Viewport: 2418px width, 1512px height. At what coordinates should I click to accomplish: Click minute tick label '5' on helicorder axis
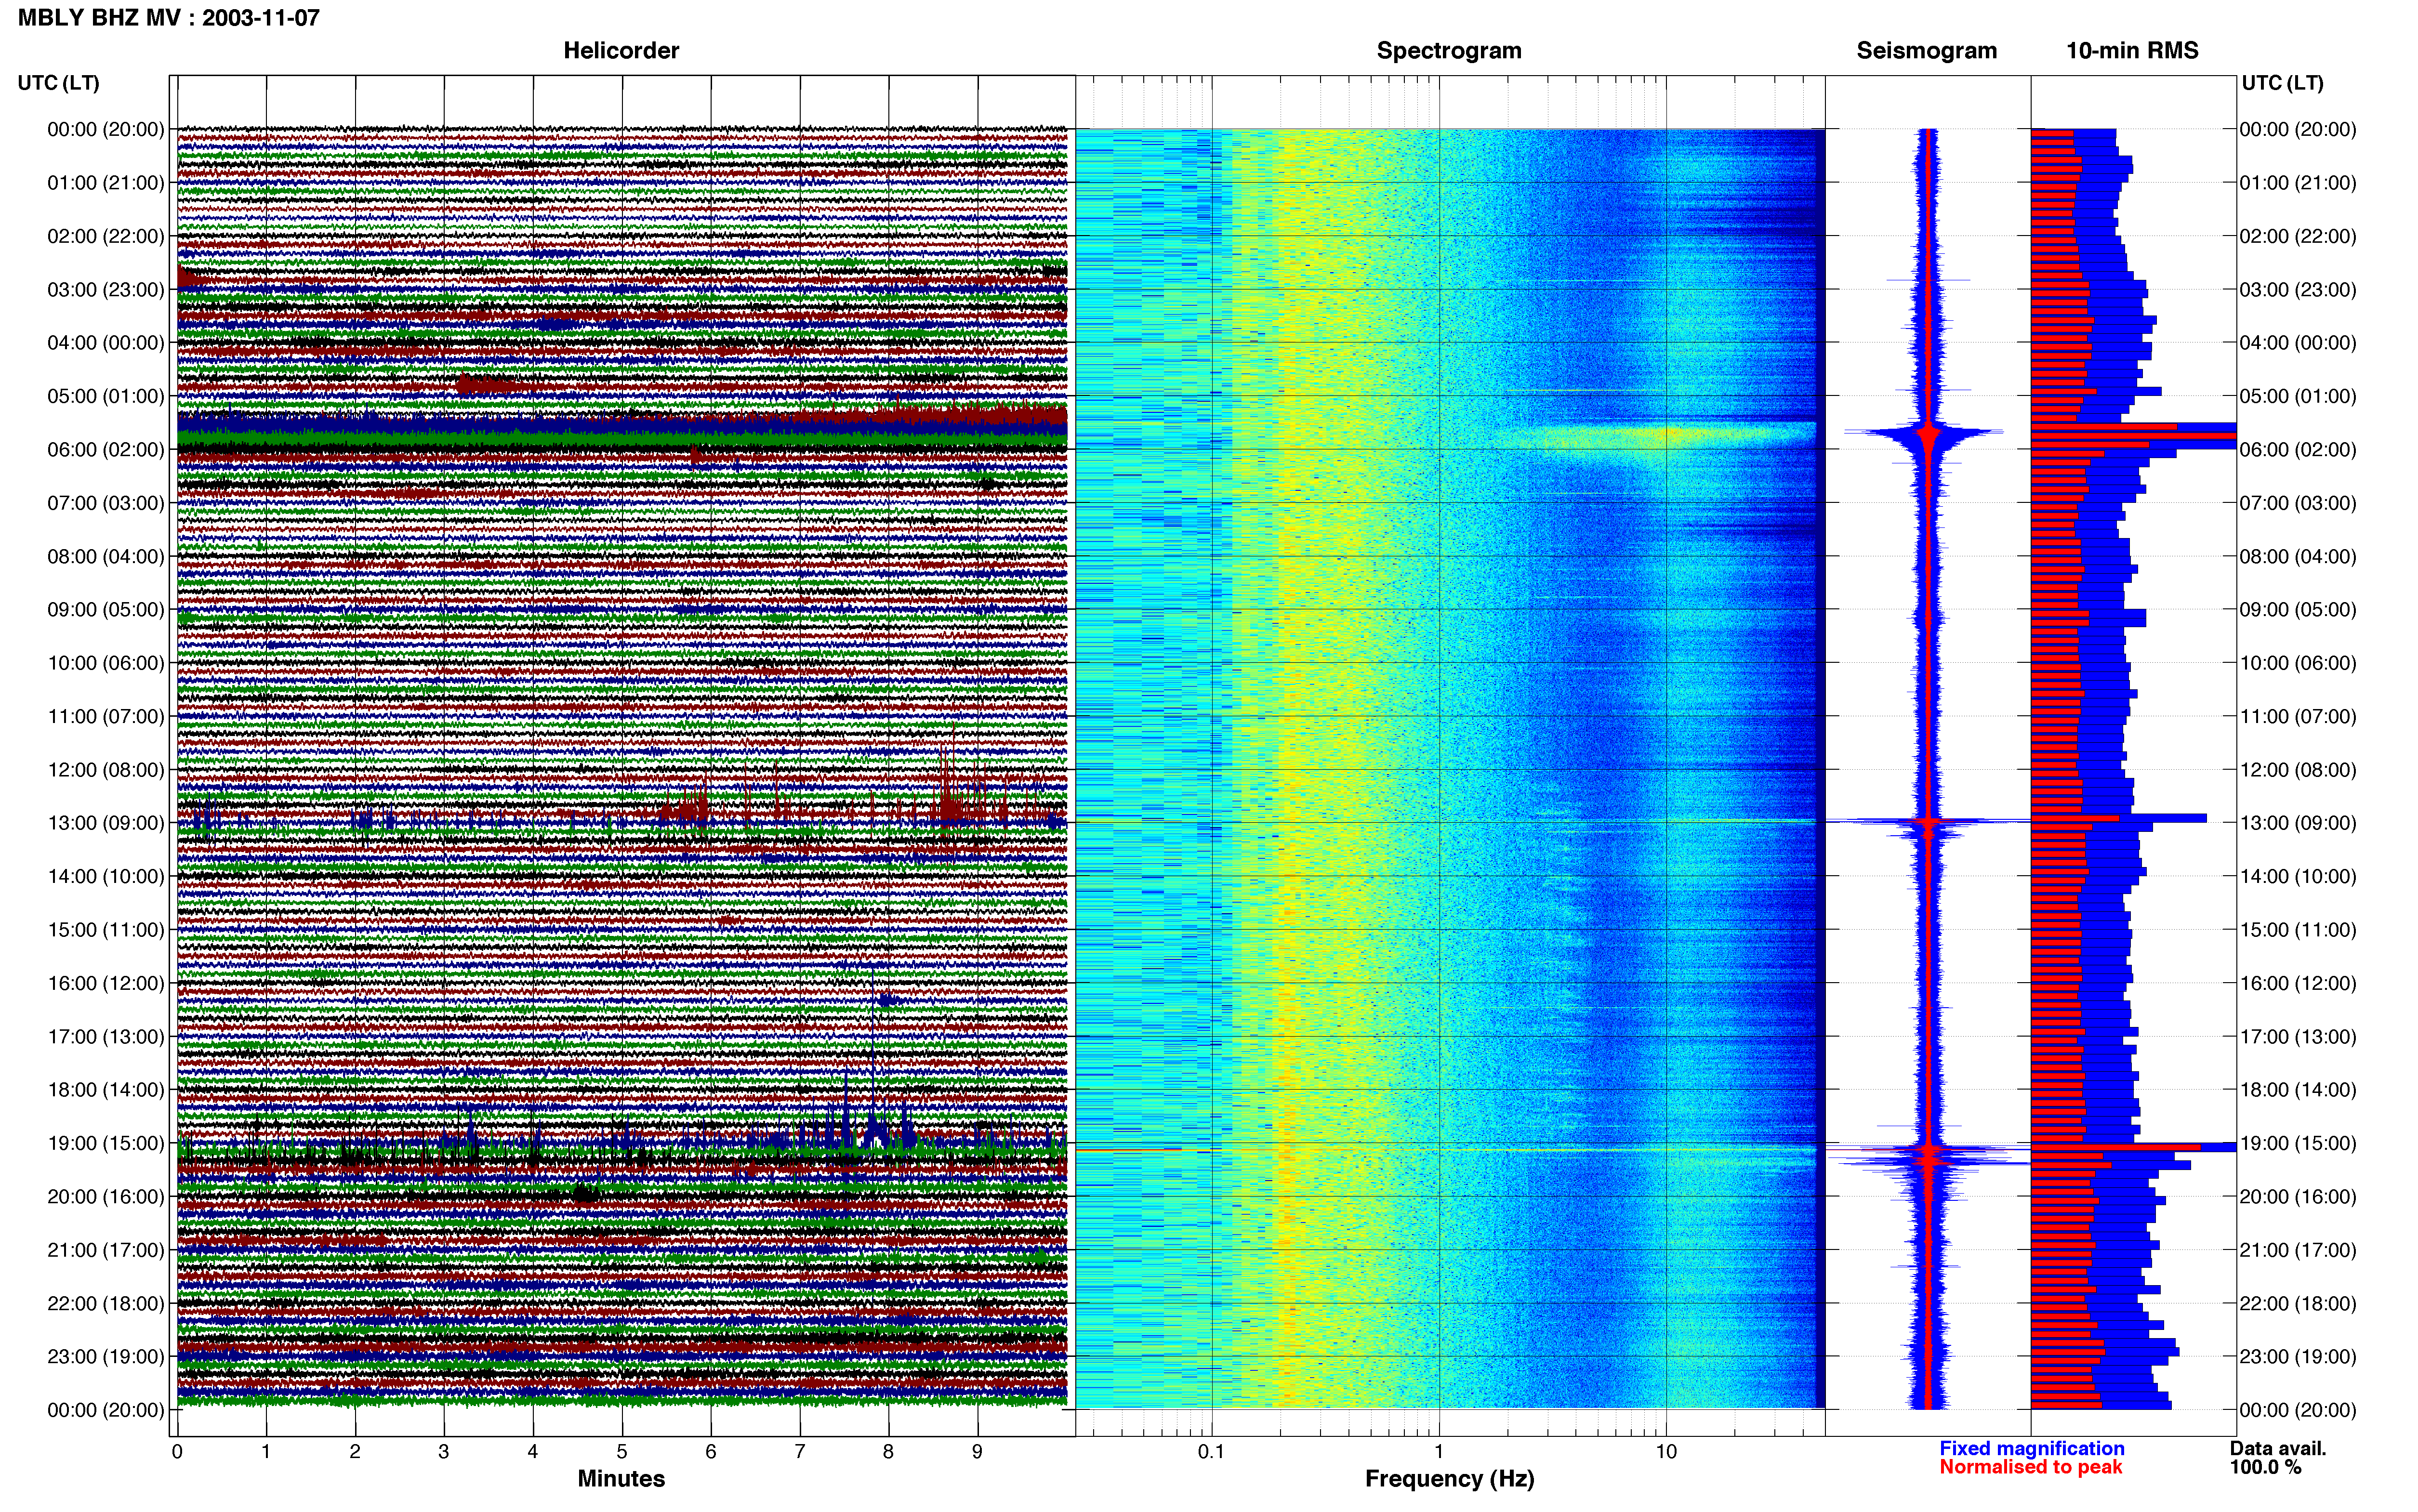(622, 1452)
